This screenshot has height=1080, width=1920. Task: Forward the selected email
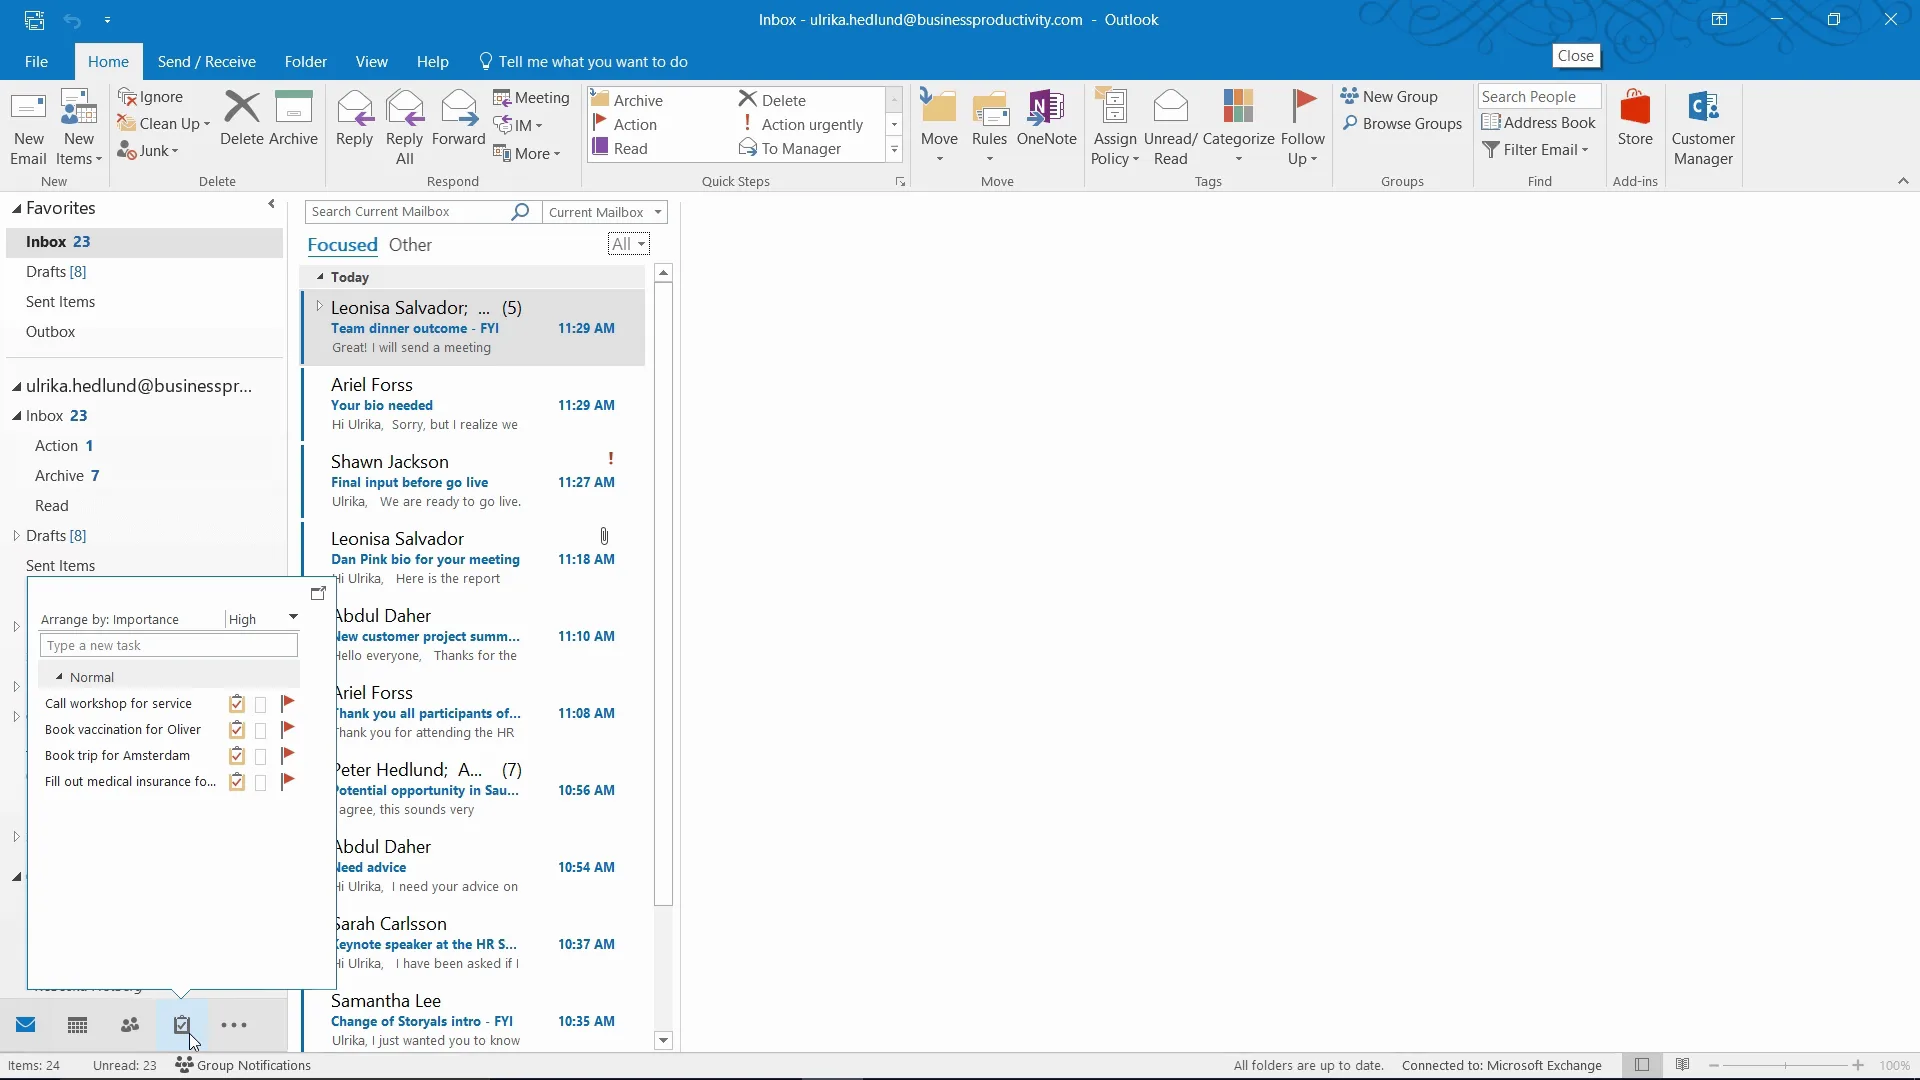click(458, 119)
